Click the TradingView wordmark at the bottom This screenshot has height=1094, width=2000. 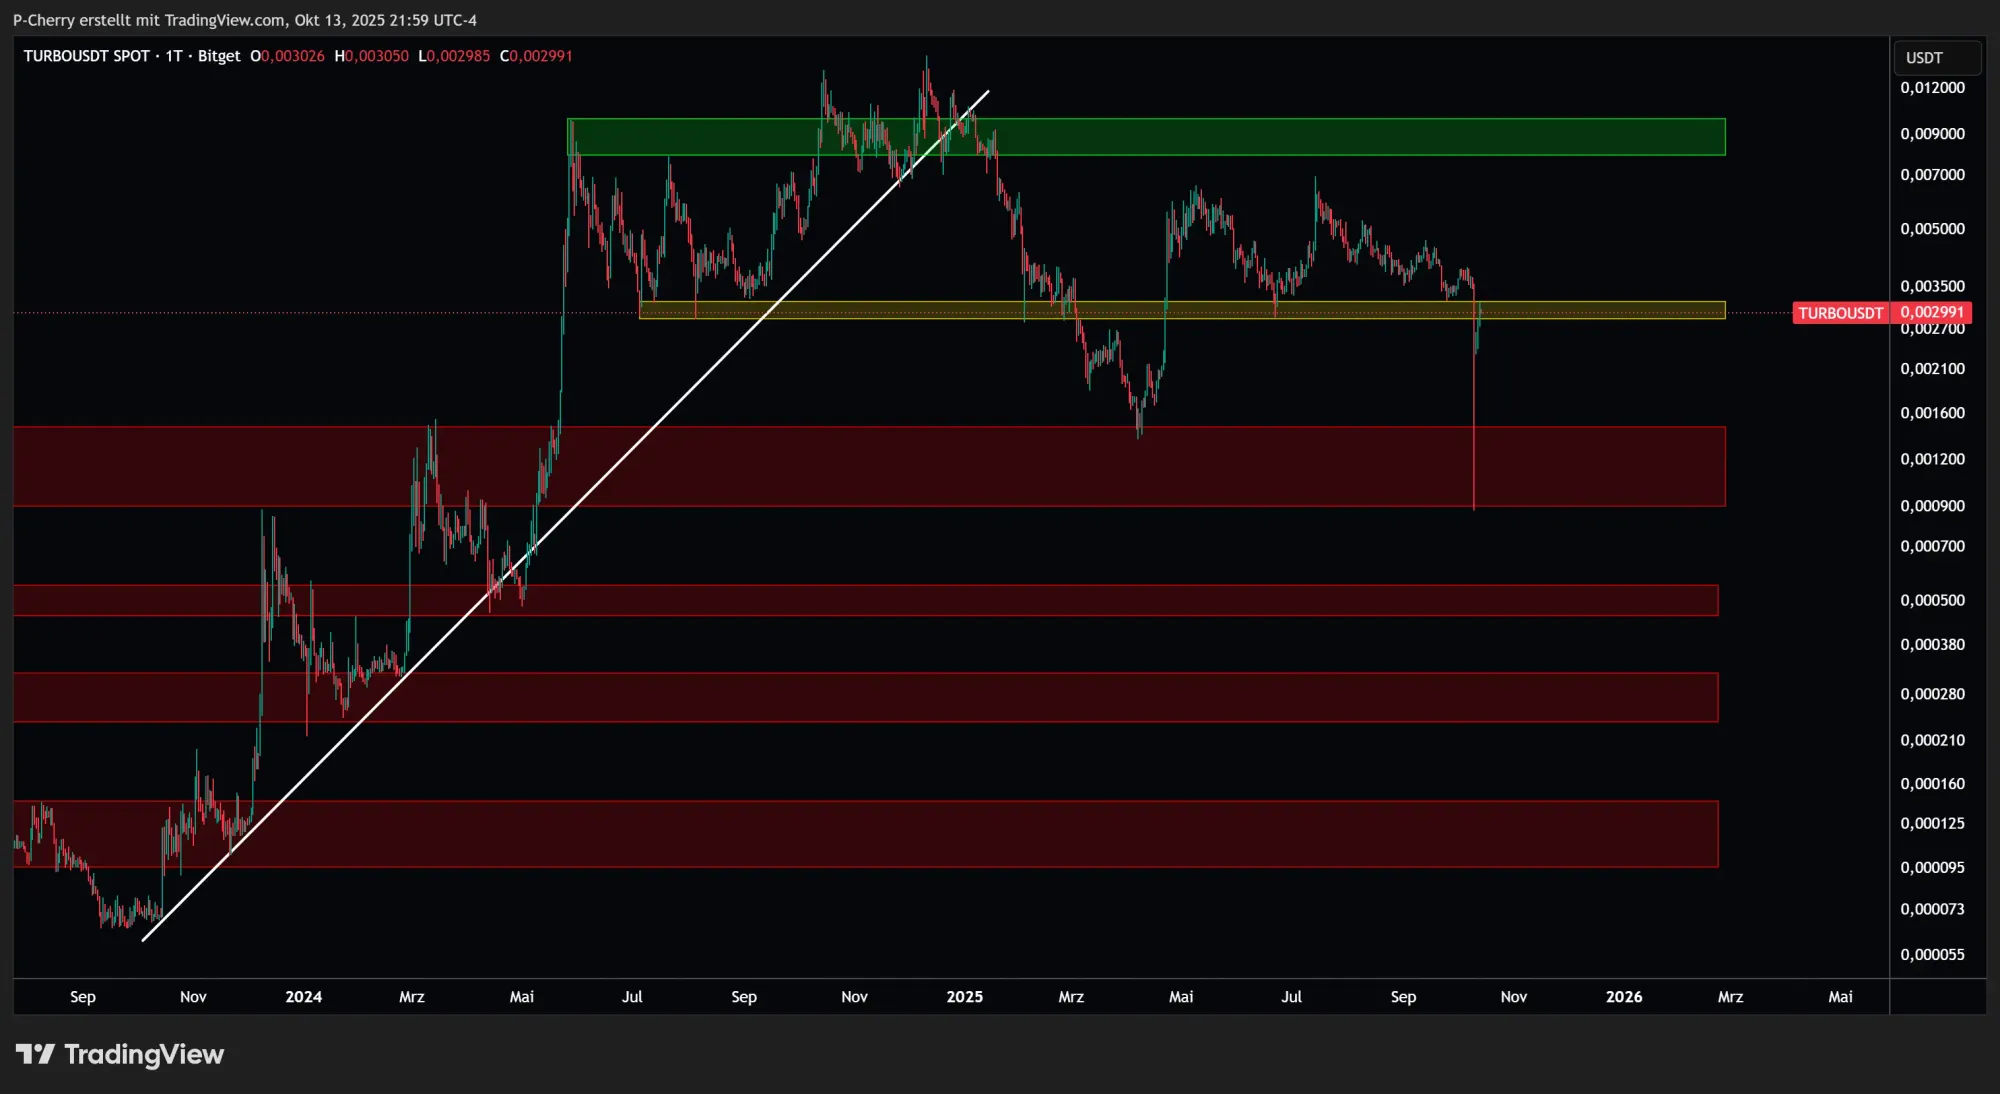pyautogui.click(x=144, y=1054)
